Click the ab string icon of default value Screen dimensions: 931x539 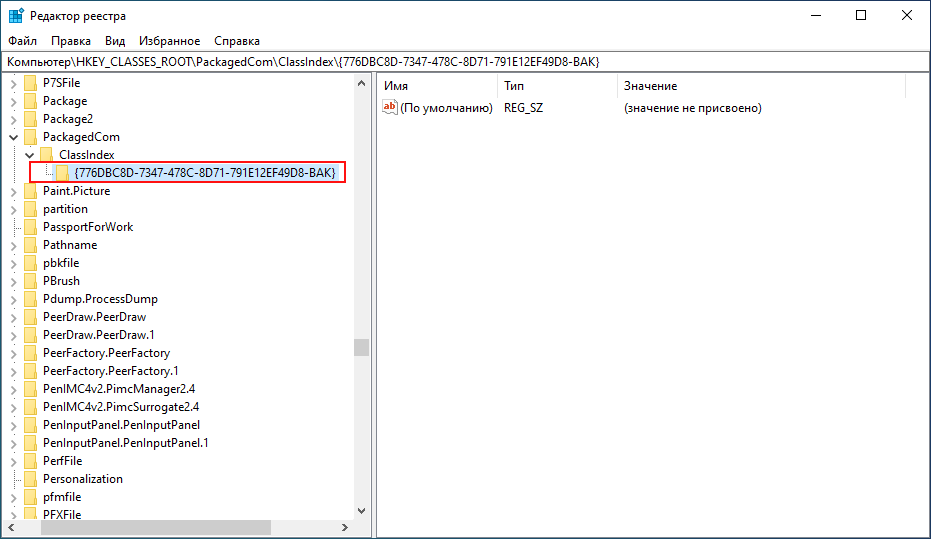(390, 107)
